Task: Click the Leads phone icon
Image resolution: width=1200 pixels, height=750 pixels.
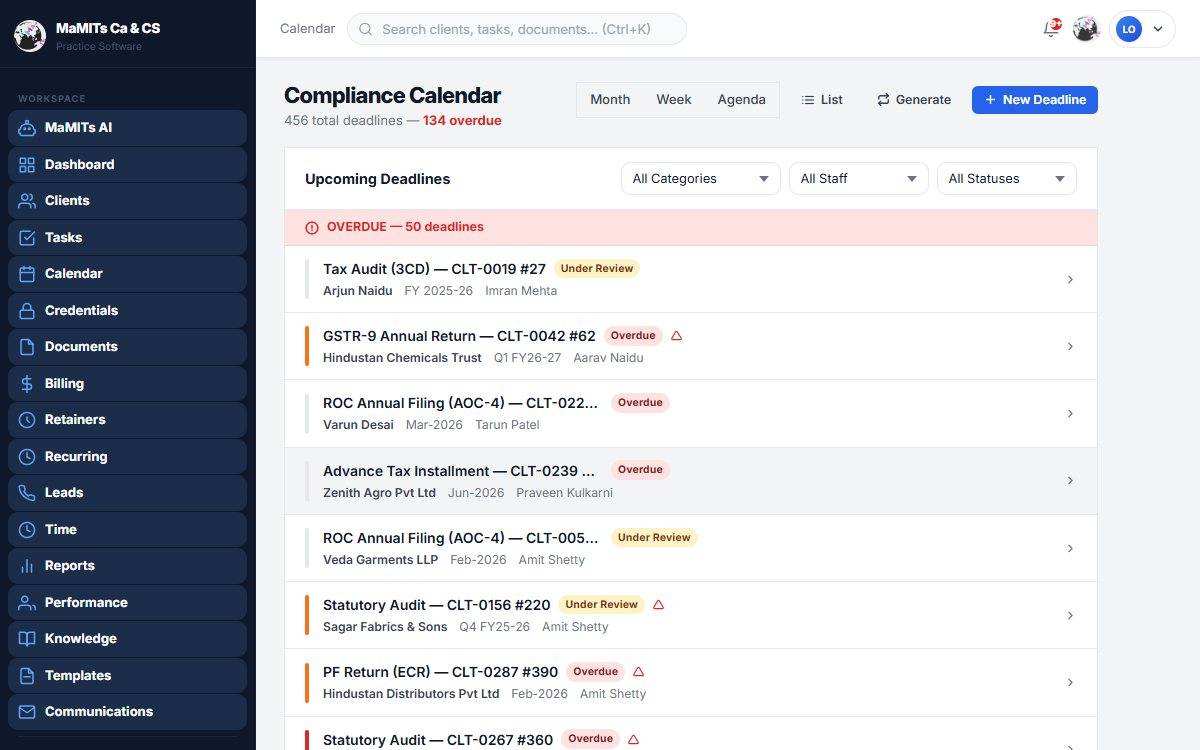Action: 27,493
